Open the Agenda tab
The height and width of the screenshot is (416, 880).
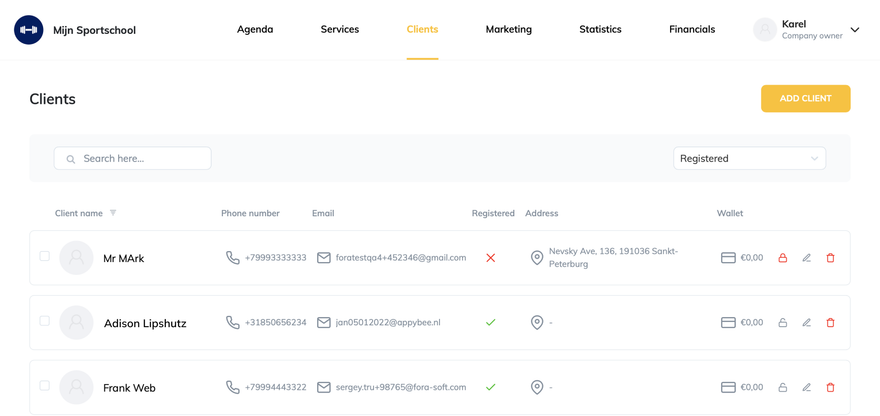click(x=255, y=30)
